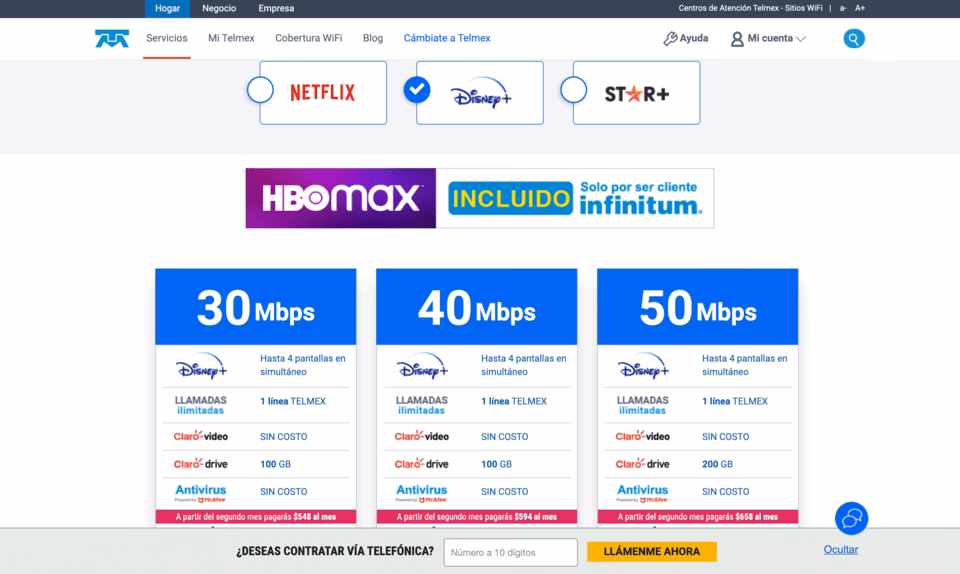The width and height of the screenshot is (960, 574).
Task: Click Llamadas ilimitadas logo in 50 Mbps card
Action: pyautogui.click(x=642, y=405)
